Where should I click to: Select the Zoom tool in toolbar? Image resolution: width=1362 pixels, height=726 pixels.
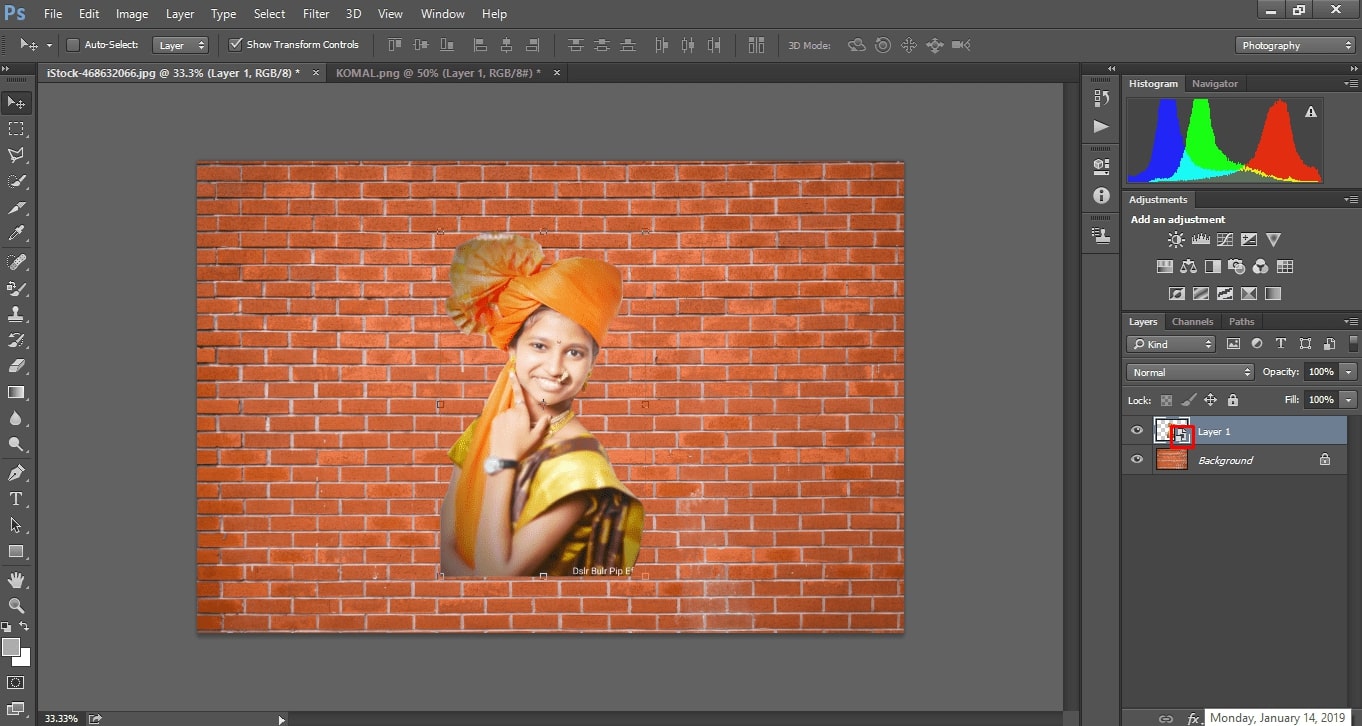tap(16, 605)
